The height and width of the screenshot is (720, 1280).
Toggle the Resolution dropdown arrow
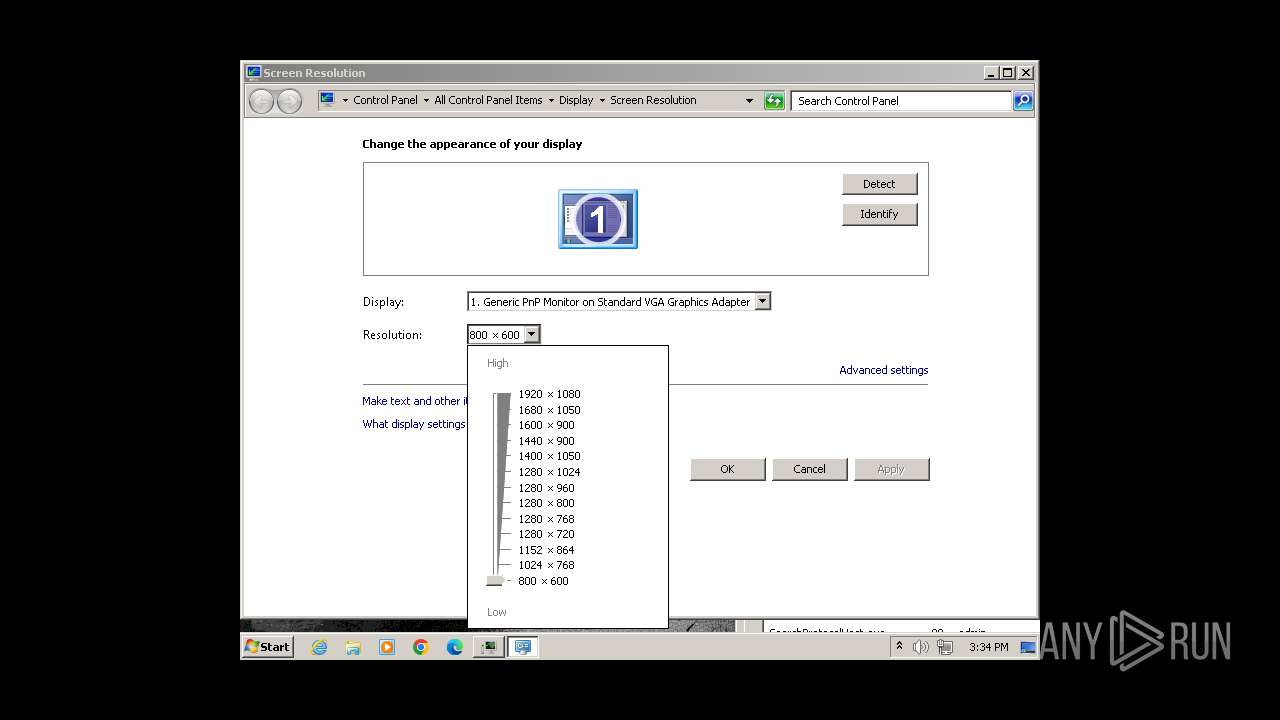531,334
